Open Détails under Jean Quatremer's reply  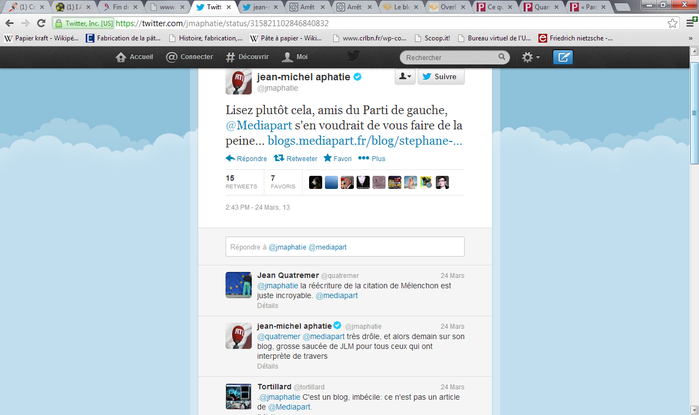[267, 306]
